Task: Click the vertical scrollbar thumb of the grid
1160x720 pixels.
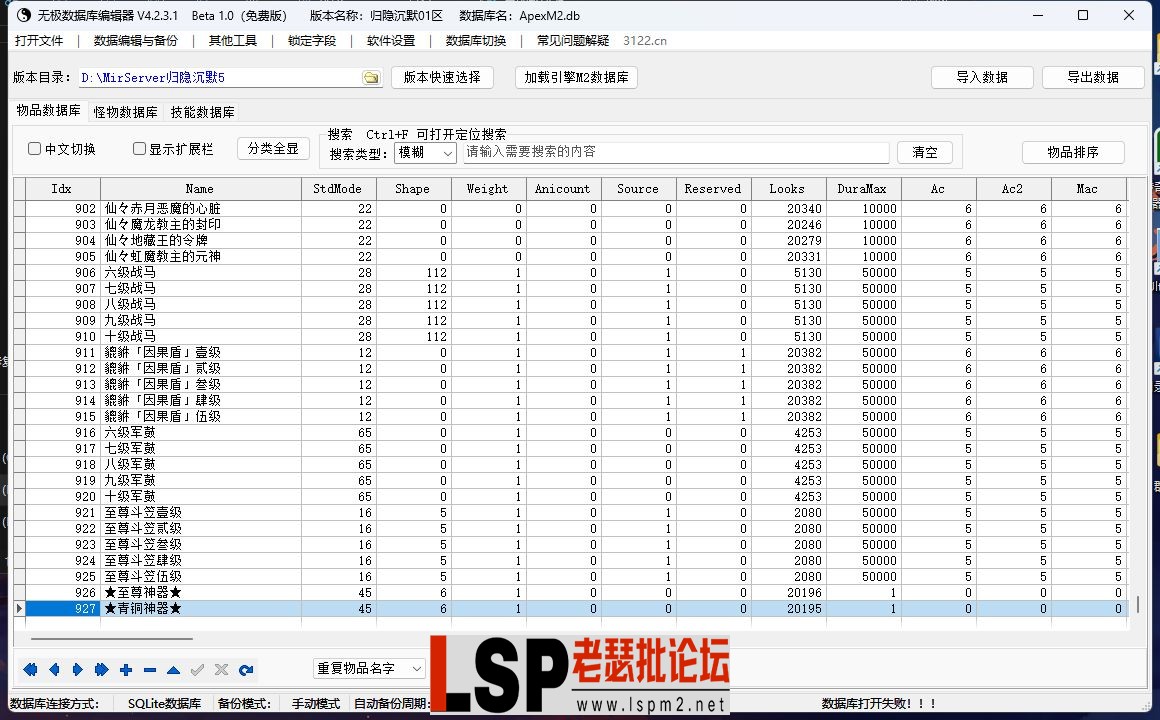Action: tap(1138, 604)
